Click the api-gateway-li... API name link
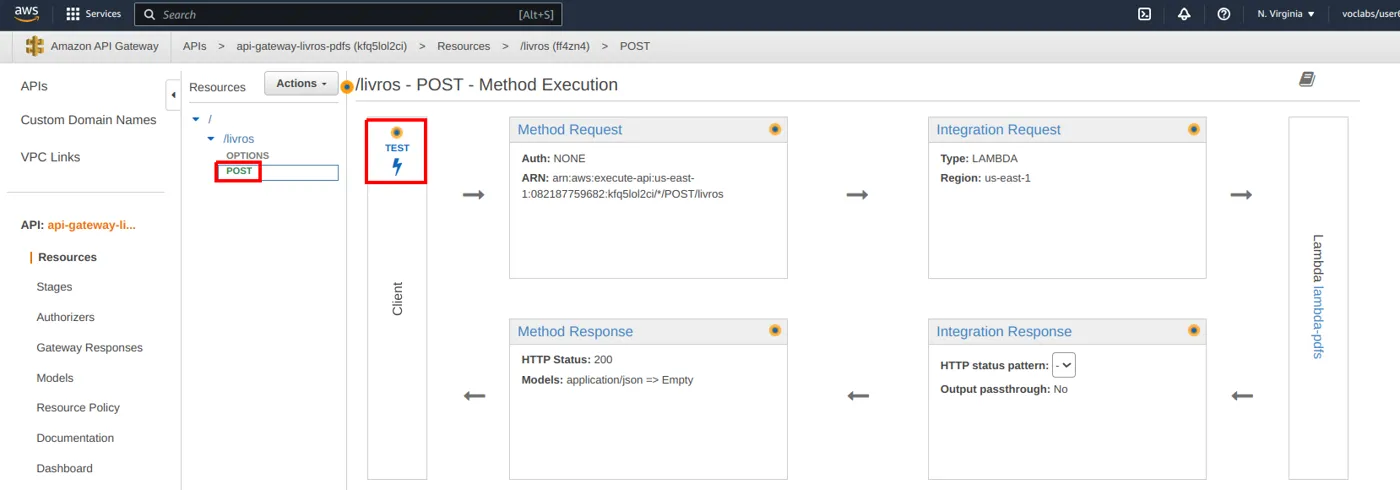This screenshot has height=490, width=1400. click(x=91, y=225)
